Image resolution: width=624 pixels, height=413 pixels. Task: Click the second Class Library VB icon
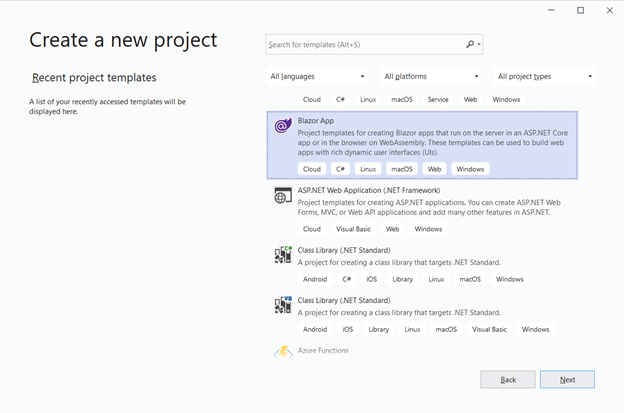coord(282,306)
